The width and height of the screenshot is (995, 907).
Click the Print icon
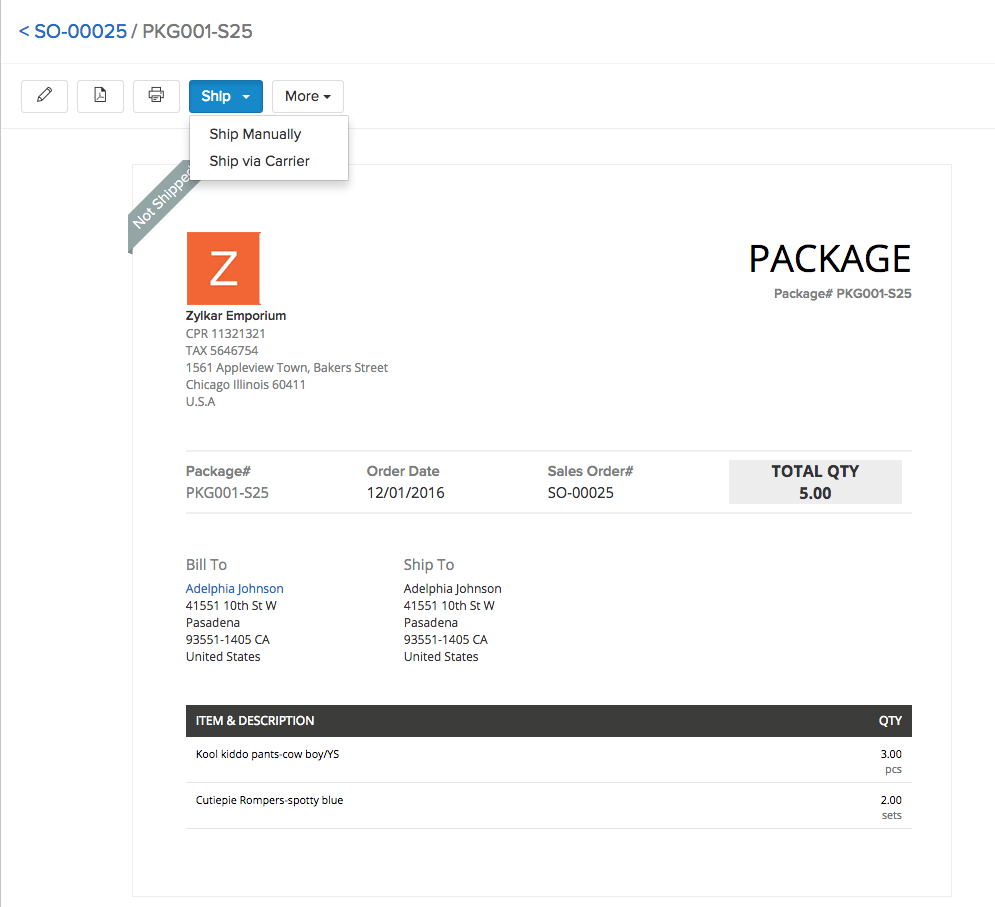coord(156,95)
